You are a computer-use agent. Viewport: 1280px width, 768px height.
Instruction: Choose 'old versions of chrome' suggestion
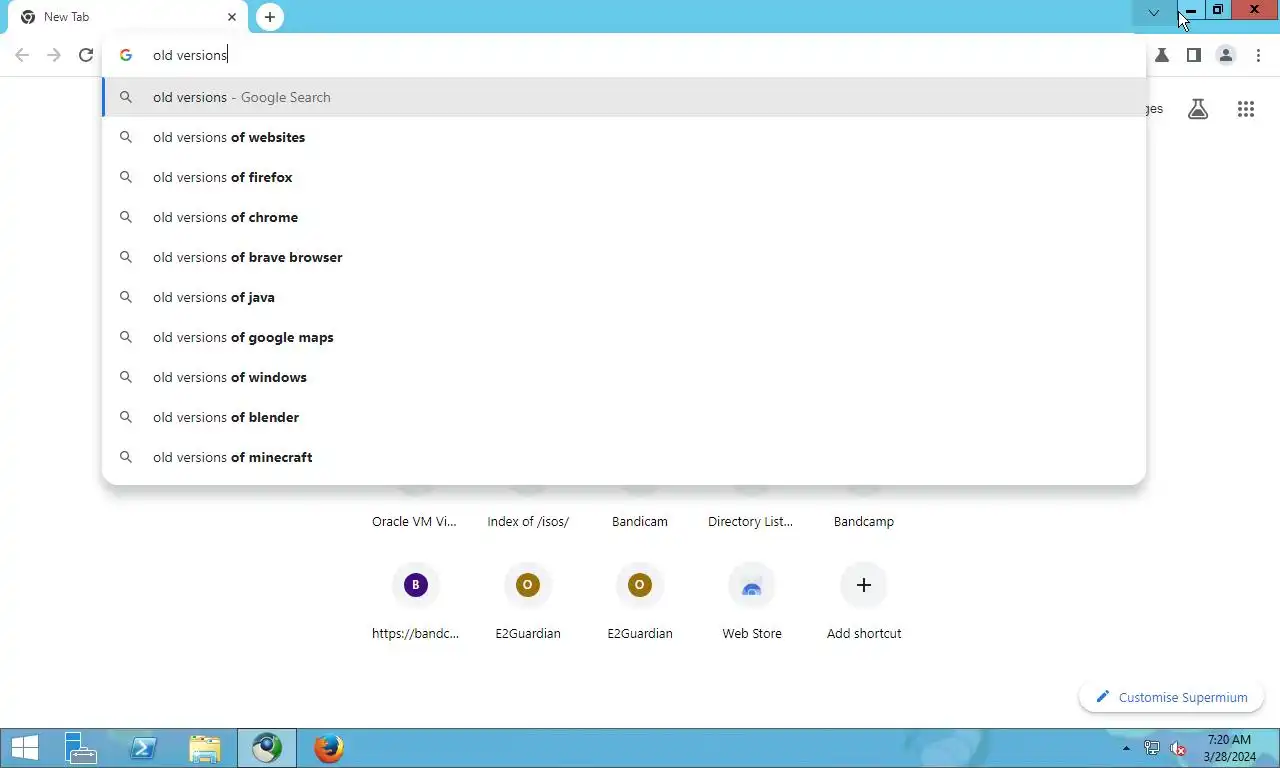[624, 217]
